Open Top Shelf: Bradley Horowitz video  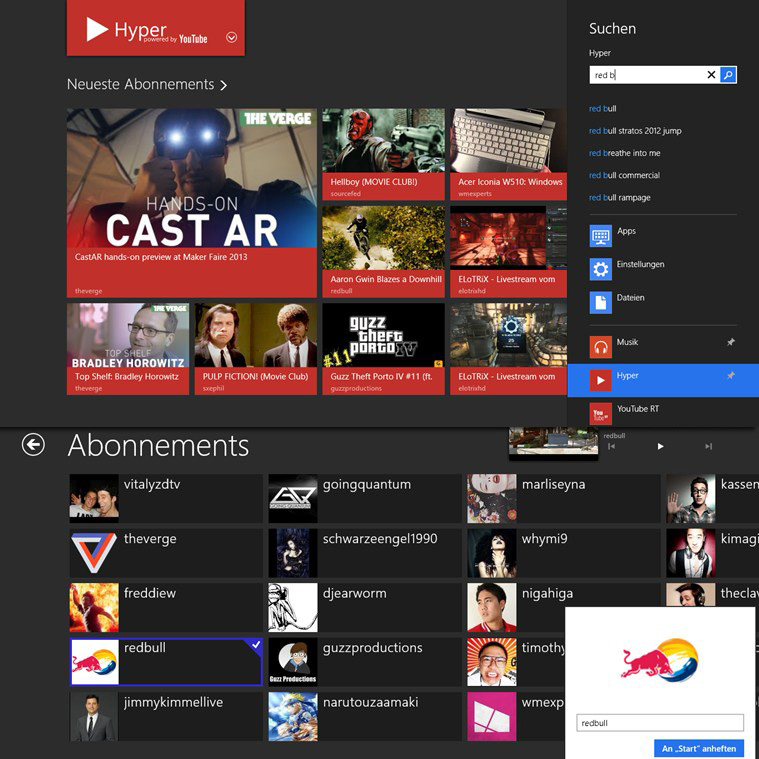pyautogui.click(x=128, y=349)
